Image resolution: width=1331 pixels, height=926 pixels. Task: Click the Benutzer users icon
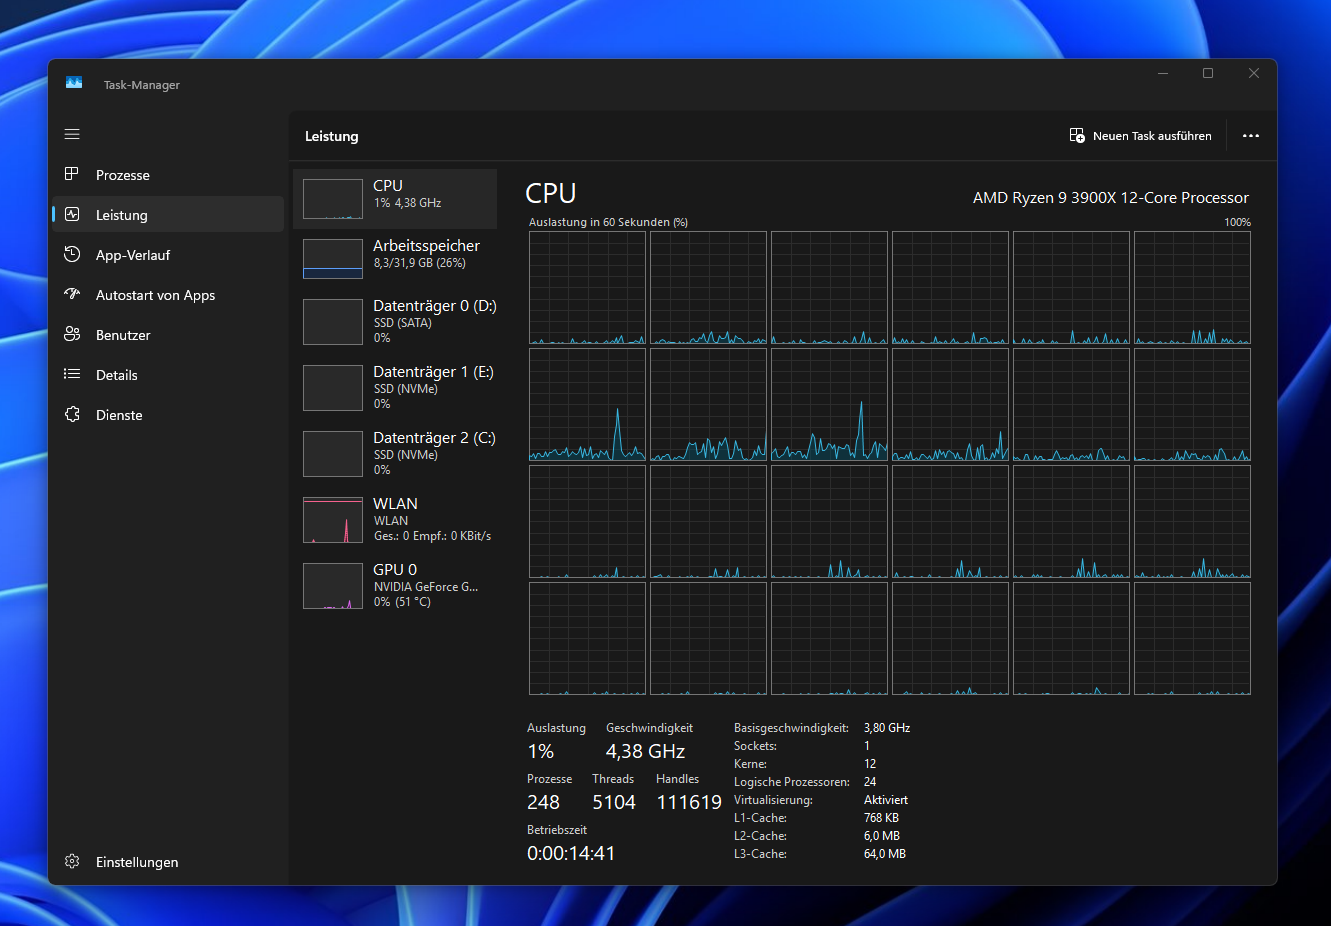(x=72, y=334)
